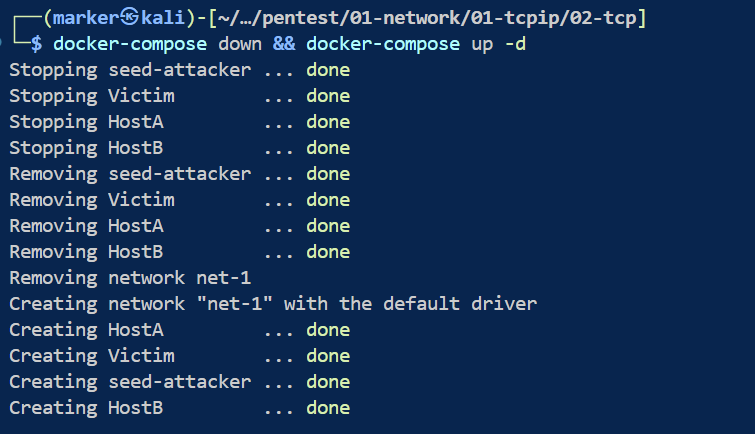
Task: Click 'done' on the Removing Victim line
Action: click(328, 200)
